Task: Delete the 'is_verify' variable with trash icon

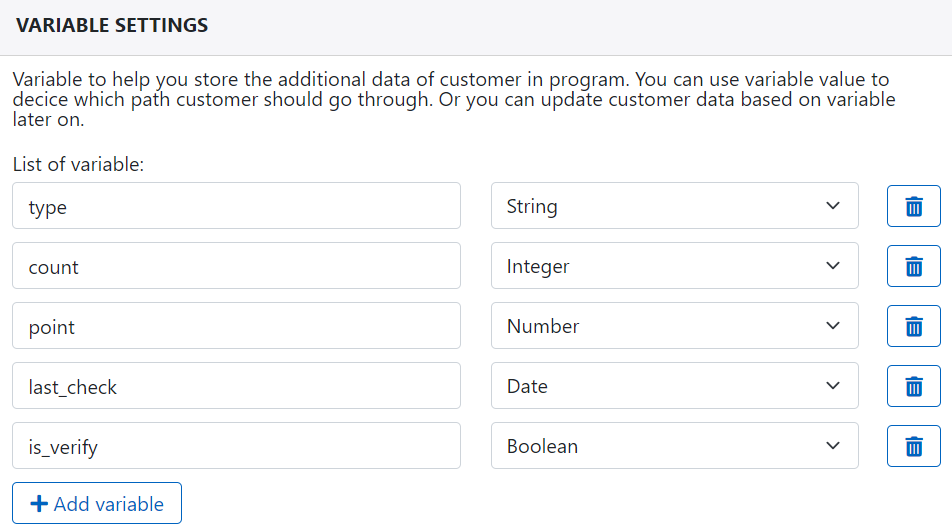Action: click(x=913, y=446)
